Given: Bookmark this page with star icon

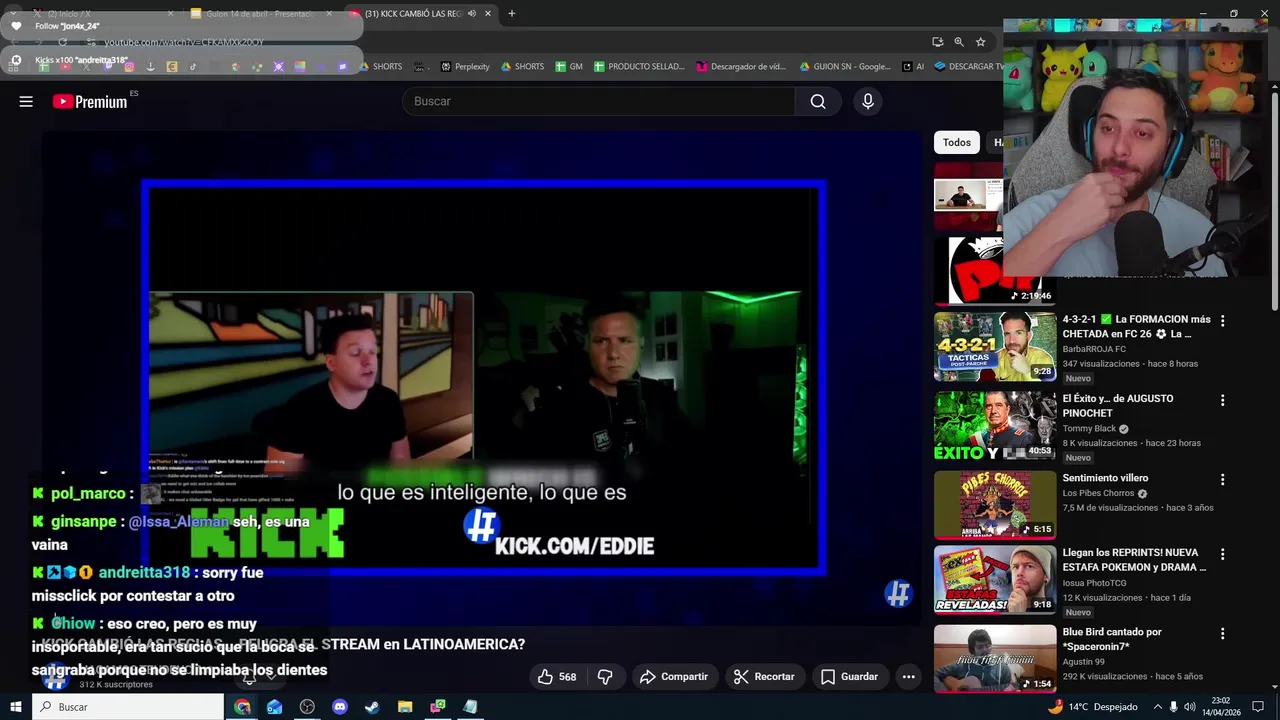Looking at the screenshot, I should pyautogui.click(x=980, y=42).
